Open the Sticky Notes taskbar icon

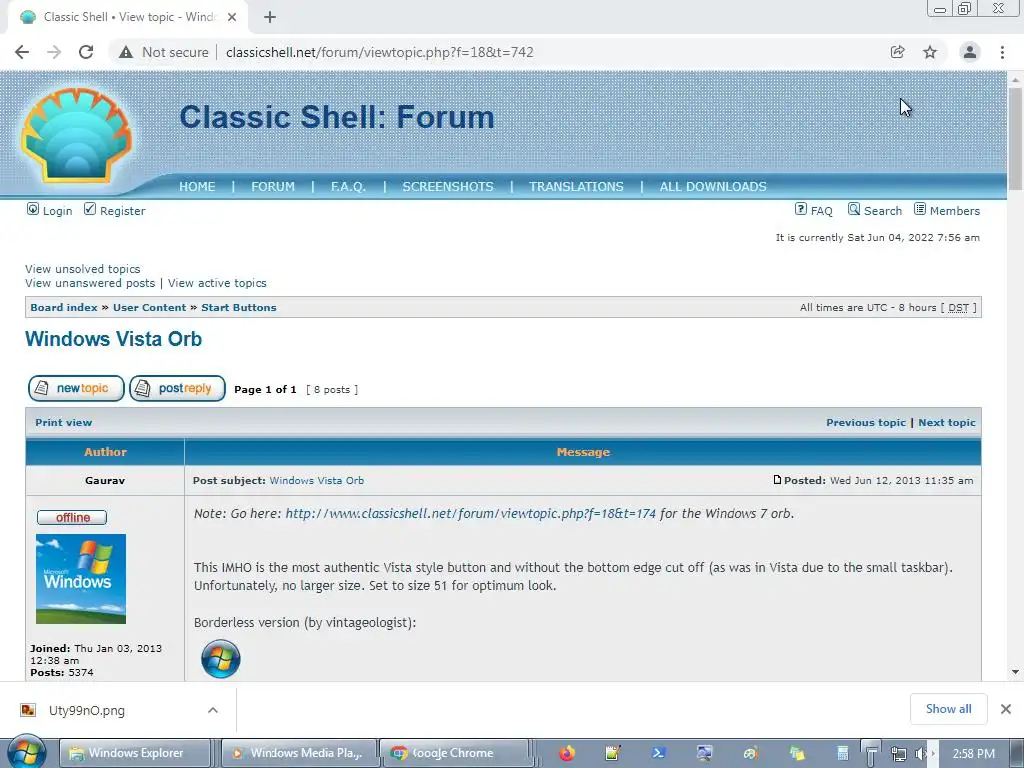point(797,753)
